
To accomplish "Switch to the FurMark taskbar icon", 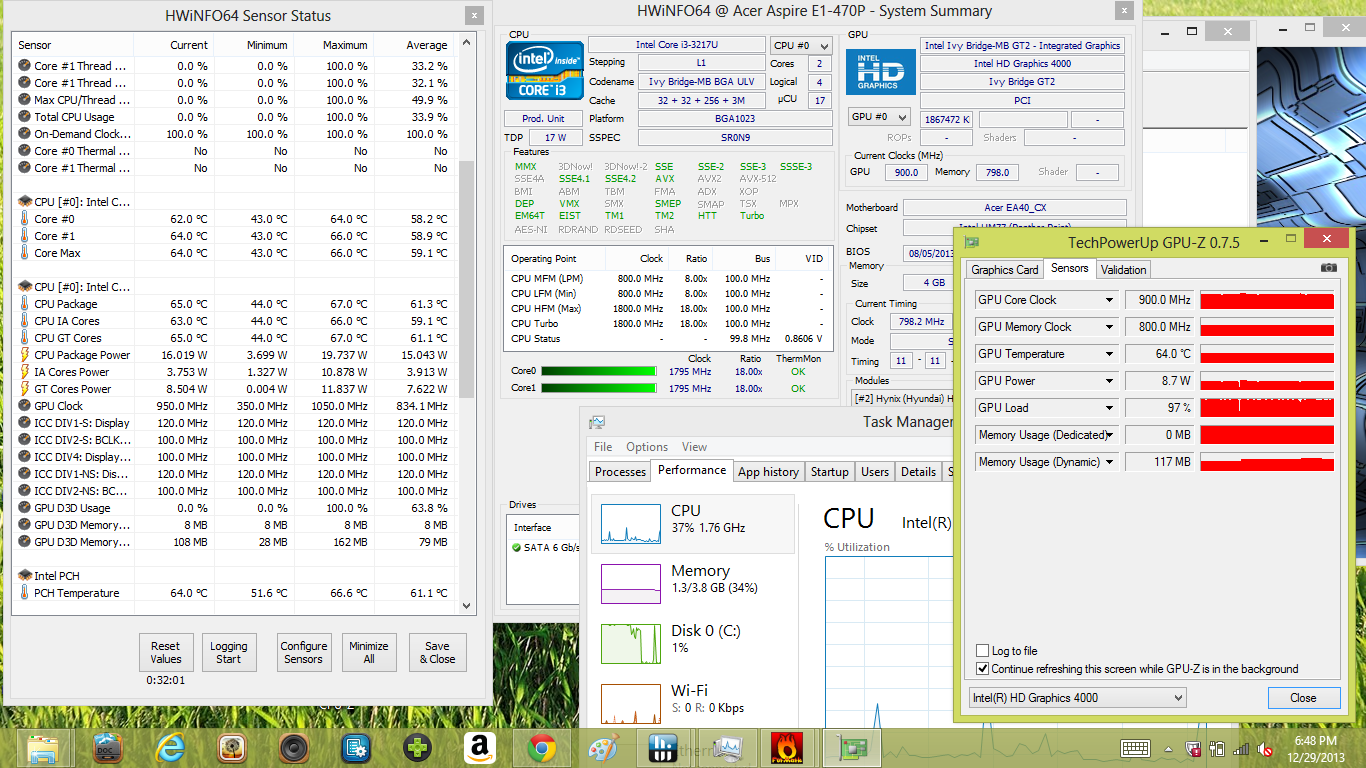I will pyautogui.click(x=787, y=747).
